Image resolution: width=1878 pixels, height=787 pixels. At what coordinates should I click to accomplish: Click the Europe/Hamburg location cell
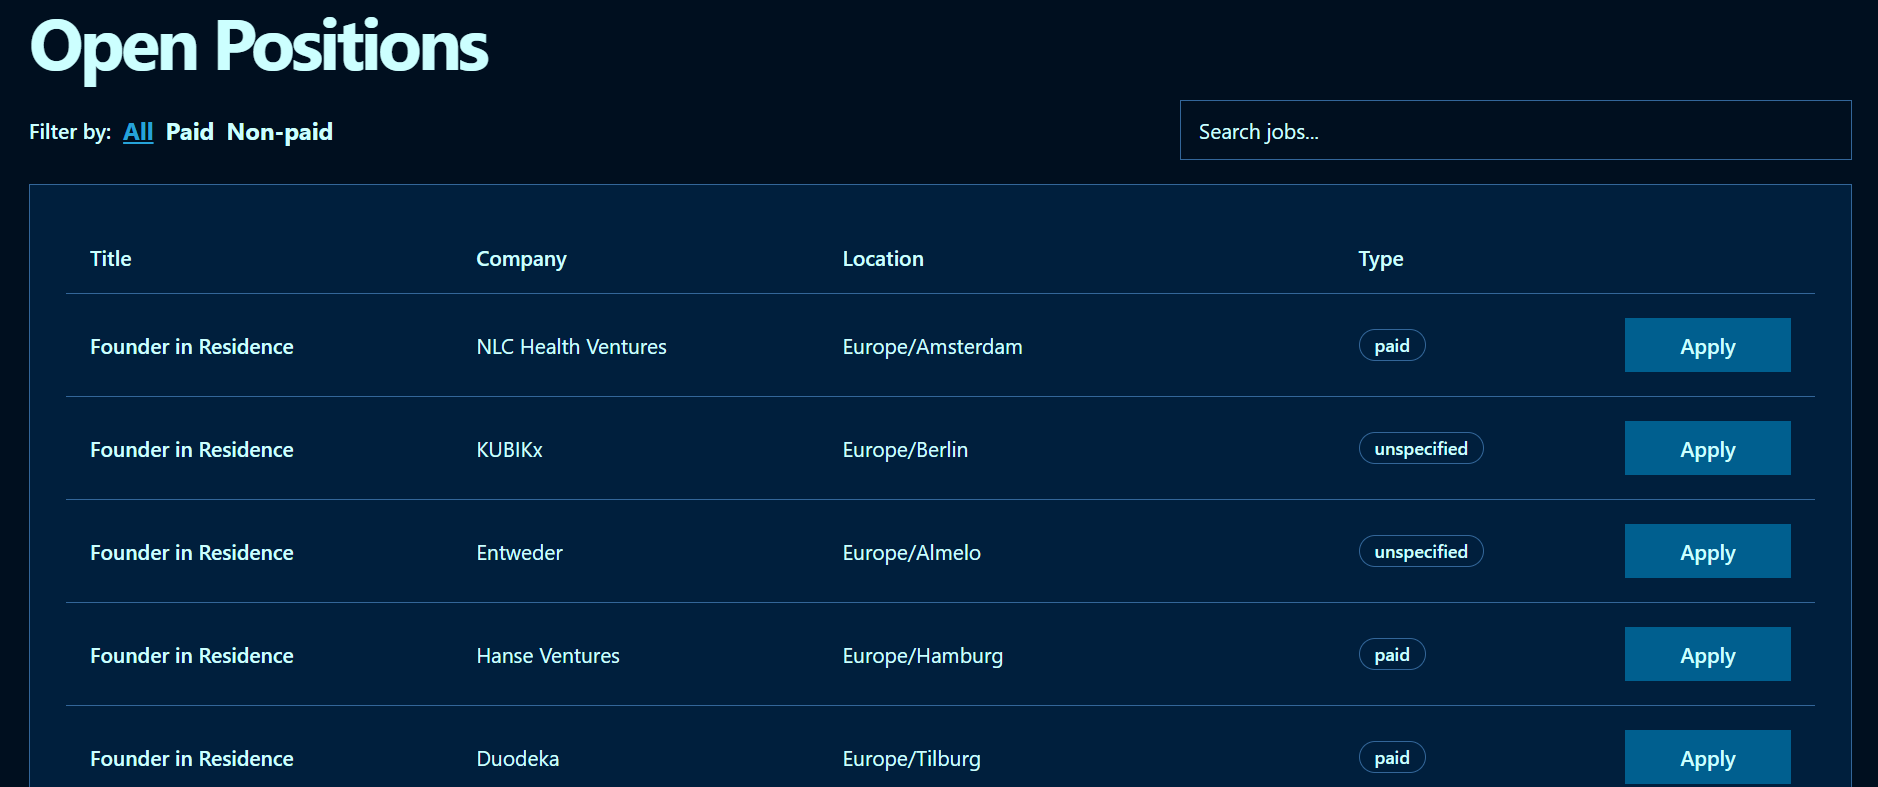(x=922, y=656)
